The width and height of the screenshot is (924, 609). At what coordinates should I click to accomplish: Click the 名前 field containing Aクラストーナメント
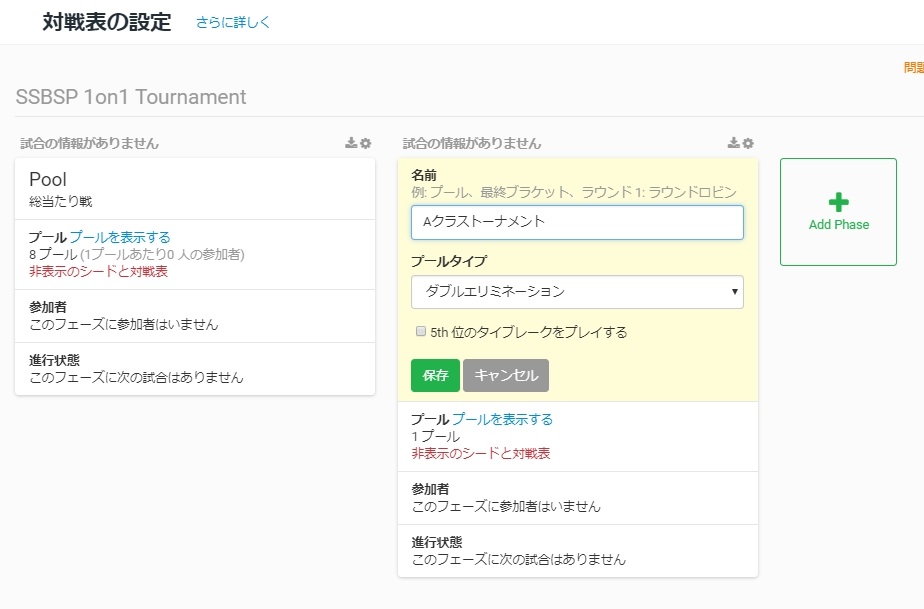pyautogui.click(x=577, y=222)
